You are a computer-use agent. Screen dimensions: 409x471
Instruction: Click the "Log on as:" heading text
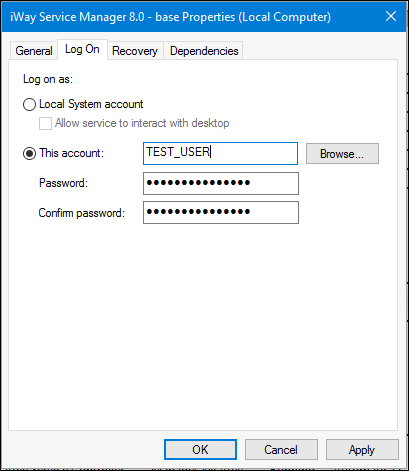point(48,79)
